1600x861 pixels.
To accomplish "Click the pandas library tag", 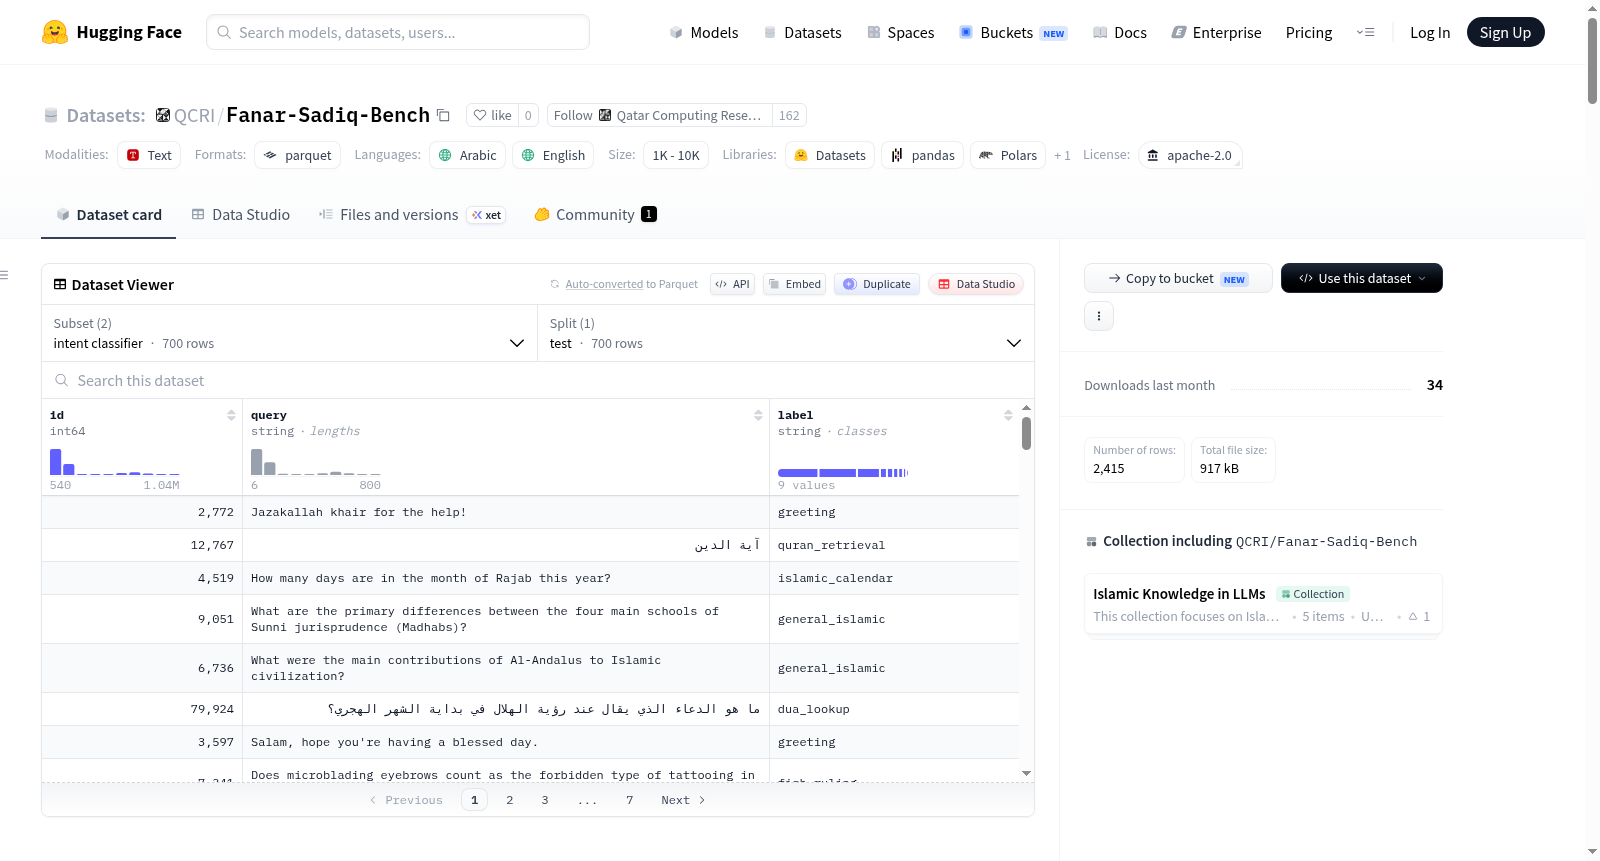I will click(922, 155).
